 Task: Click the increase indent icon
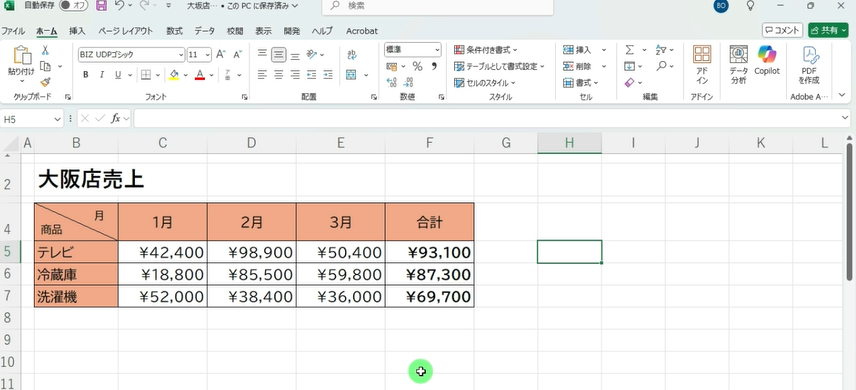328,75
